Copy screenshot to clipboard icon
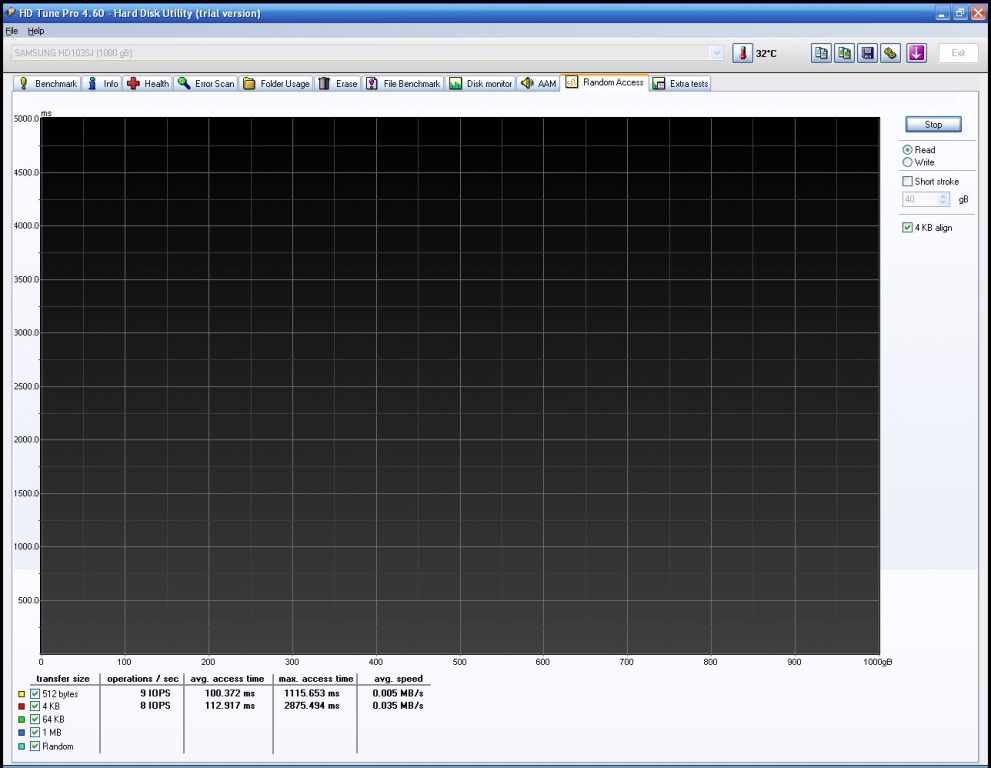The height and width of the screenshot is (768, 991). [844, 53]
